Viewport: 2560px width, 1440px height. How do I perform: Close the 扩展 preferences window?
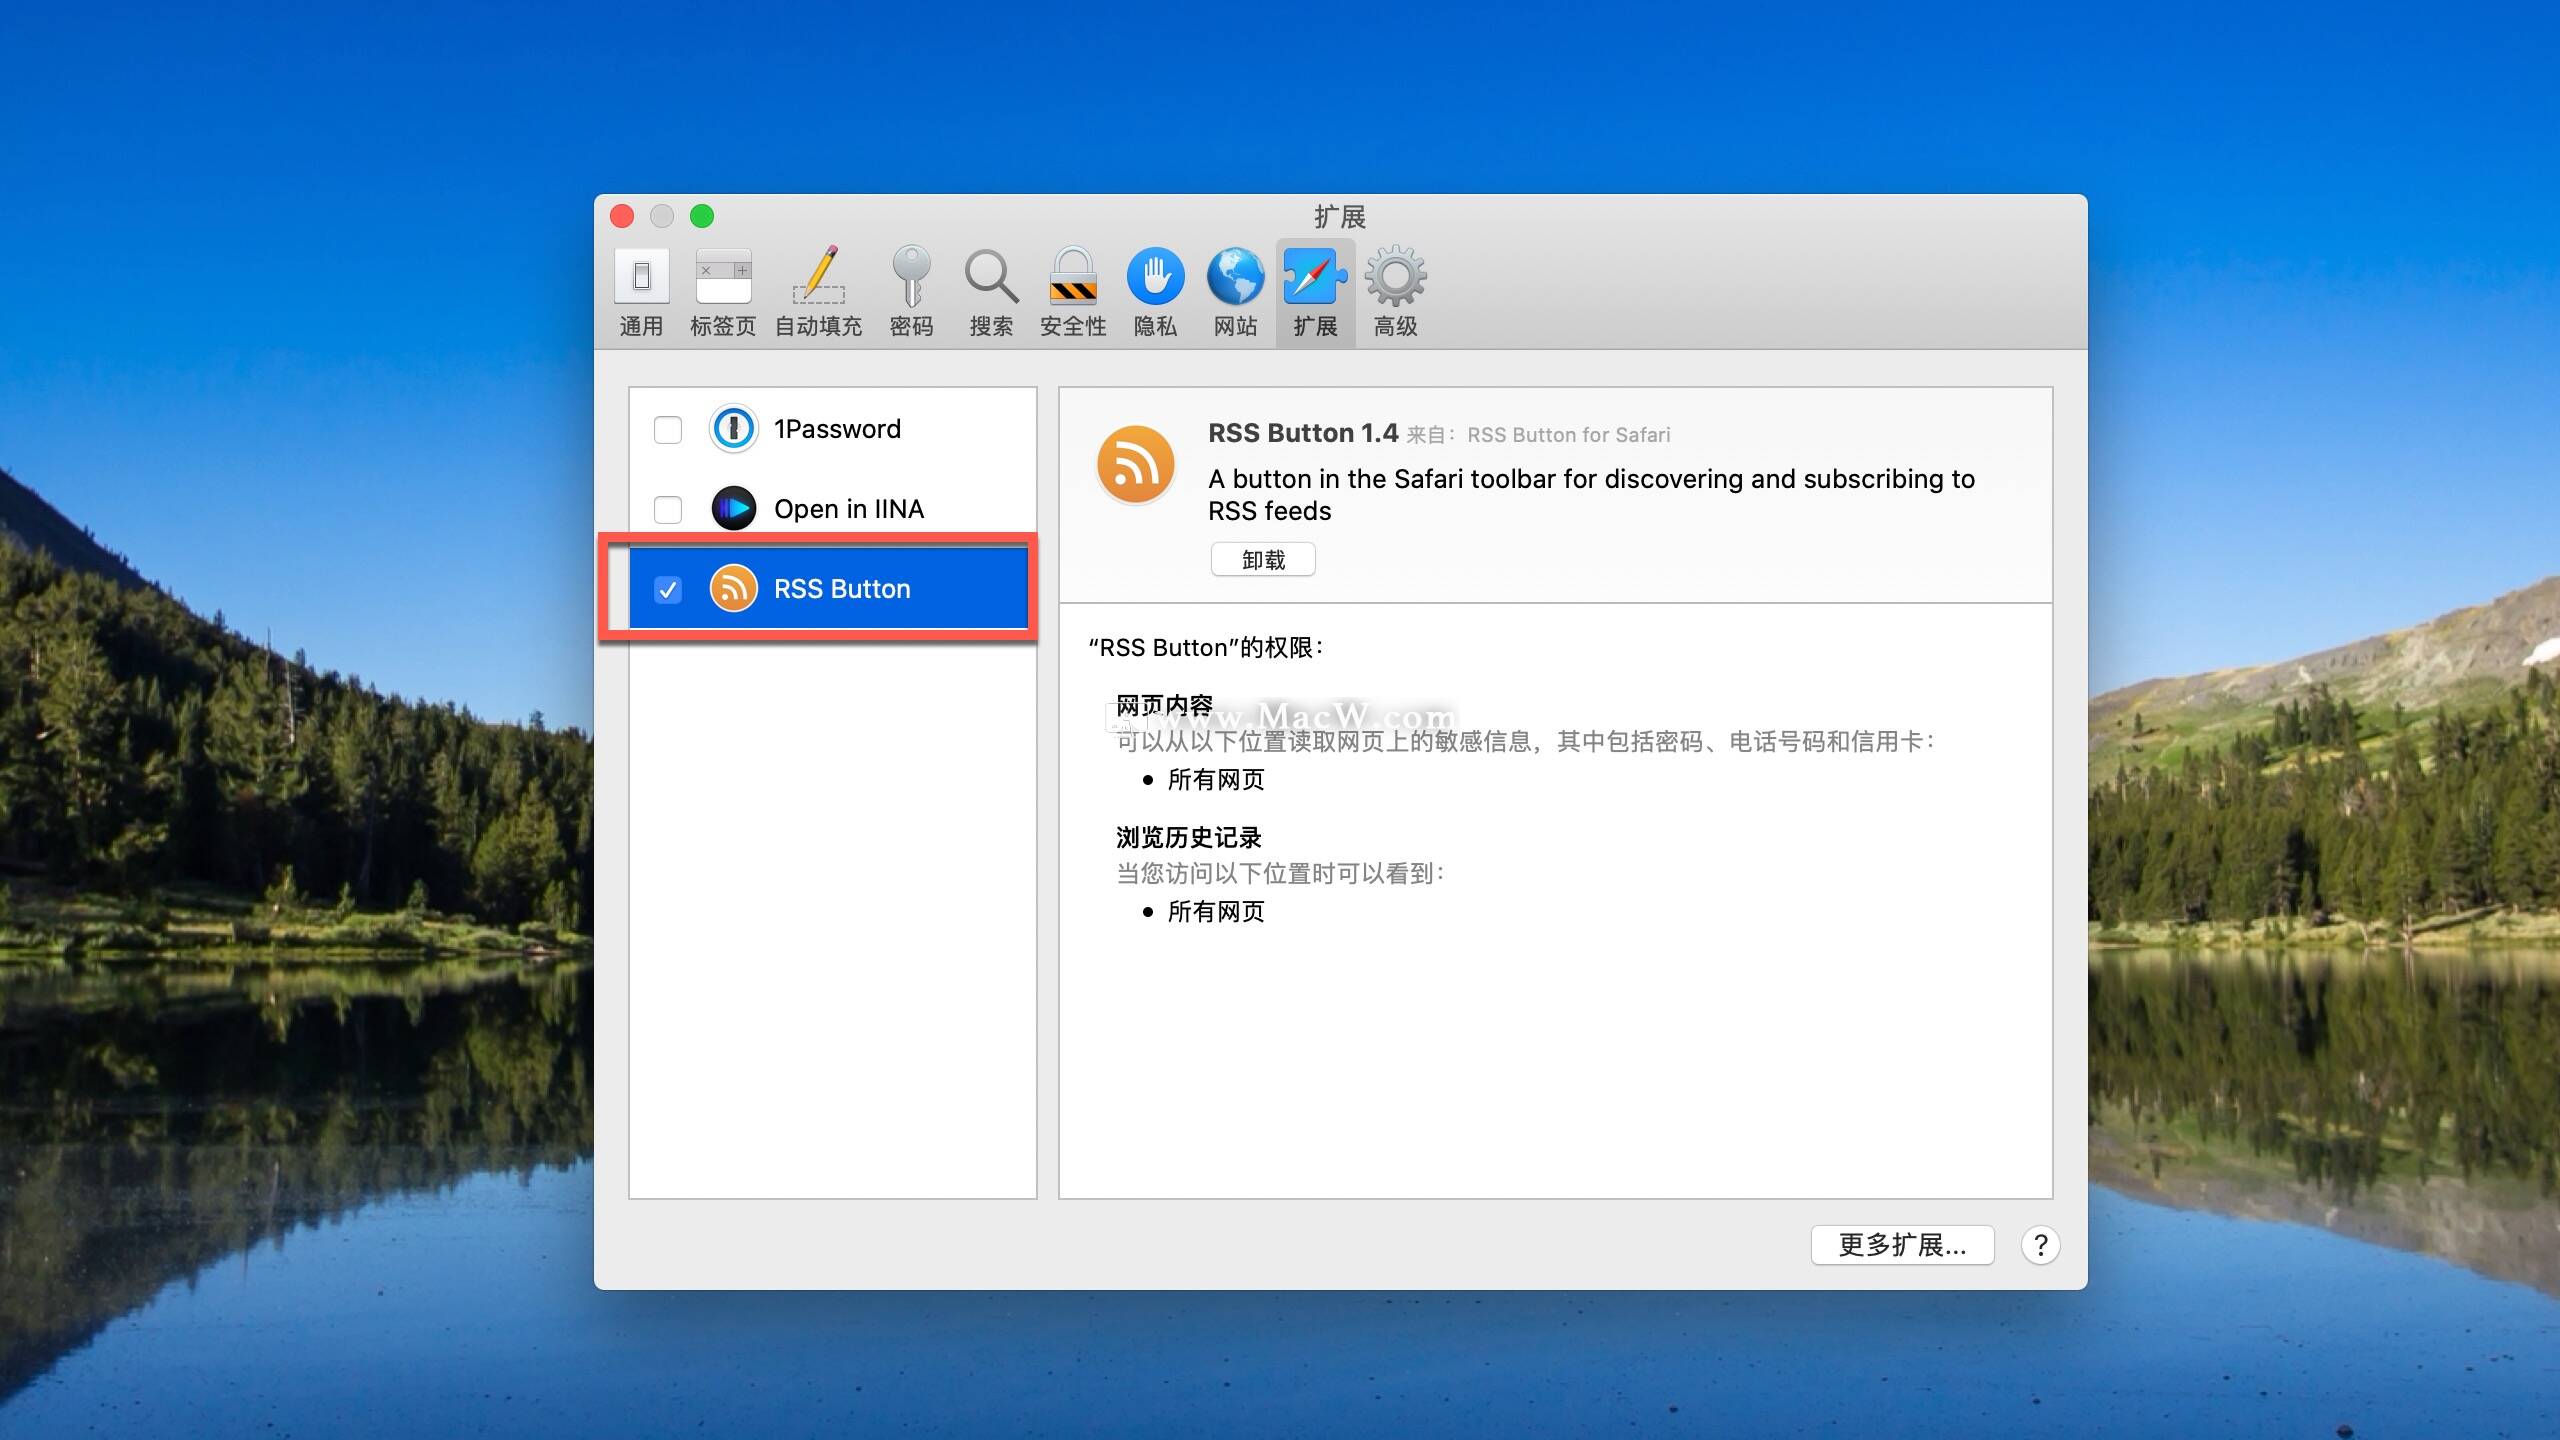622,216
